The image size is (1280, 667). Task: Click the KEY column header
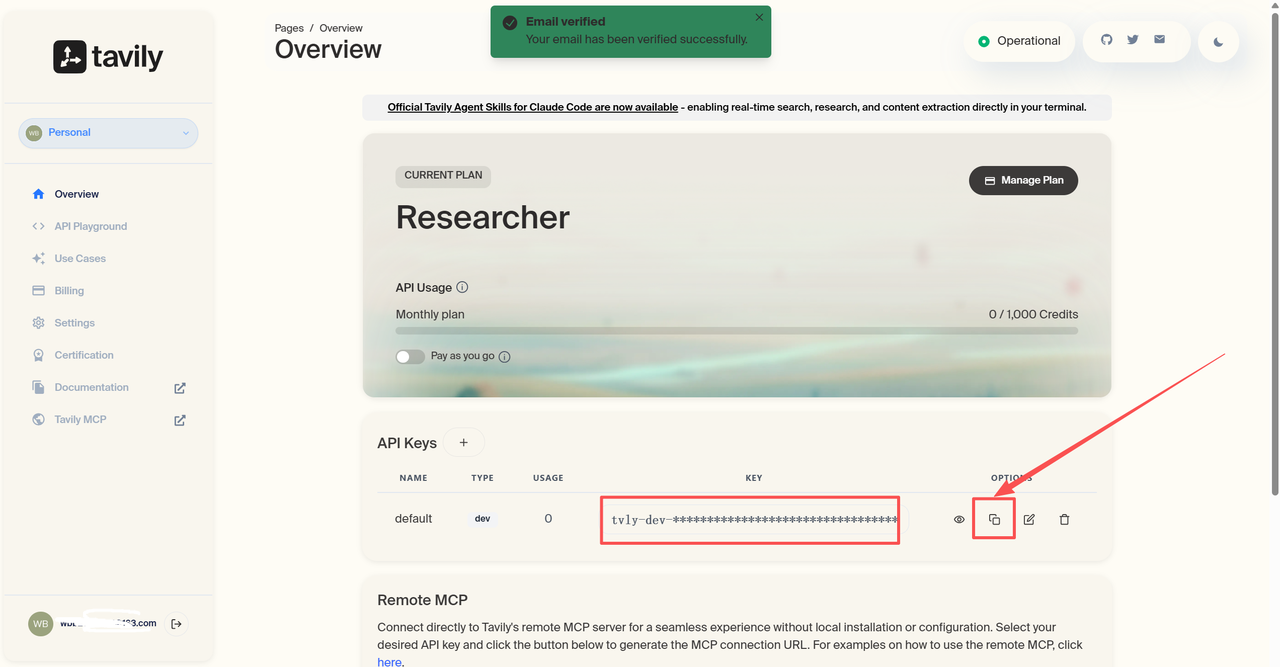(754, 478)
